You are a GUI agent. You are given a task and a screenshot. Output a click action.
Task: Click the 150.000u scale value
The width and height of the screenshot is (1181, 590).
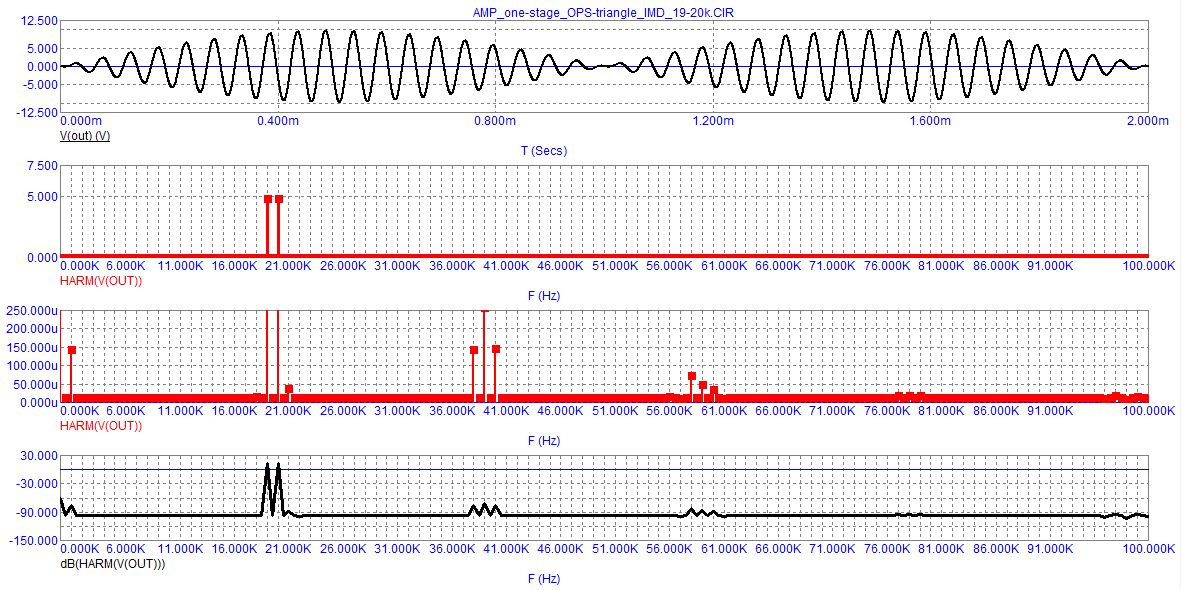point(32,347)
